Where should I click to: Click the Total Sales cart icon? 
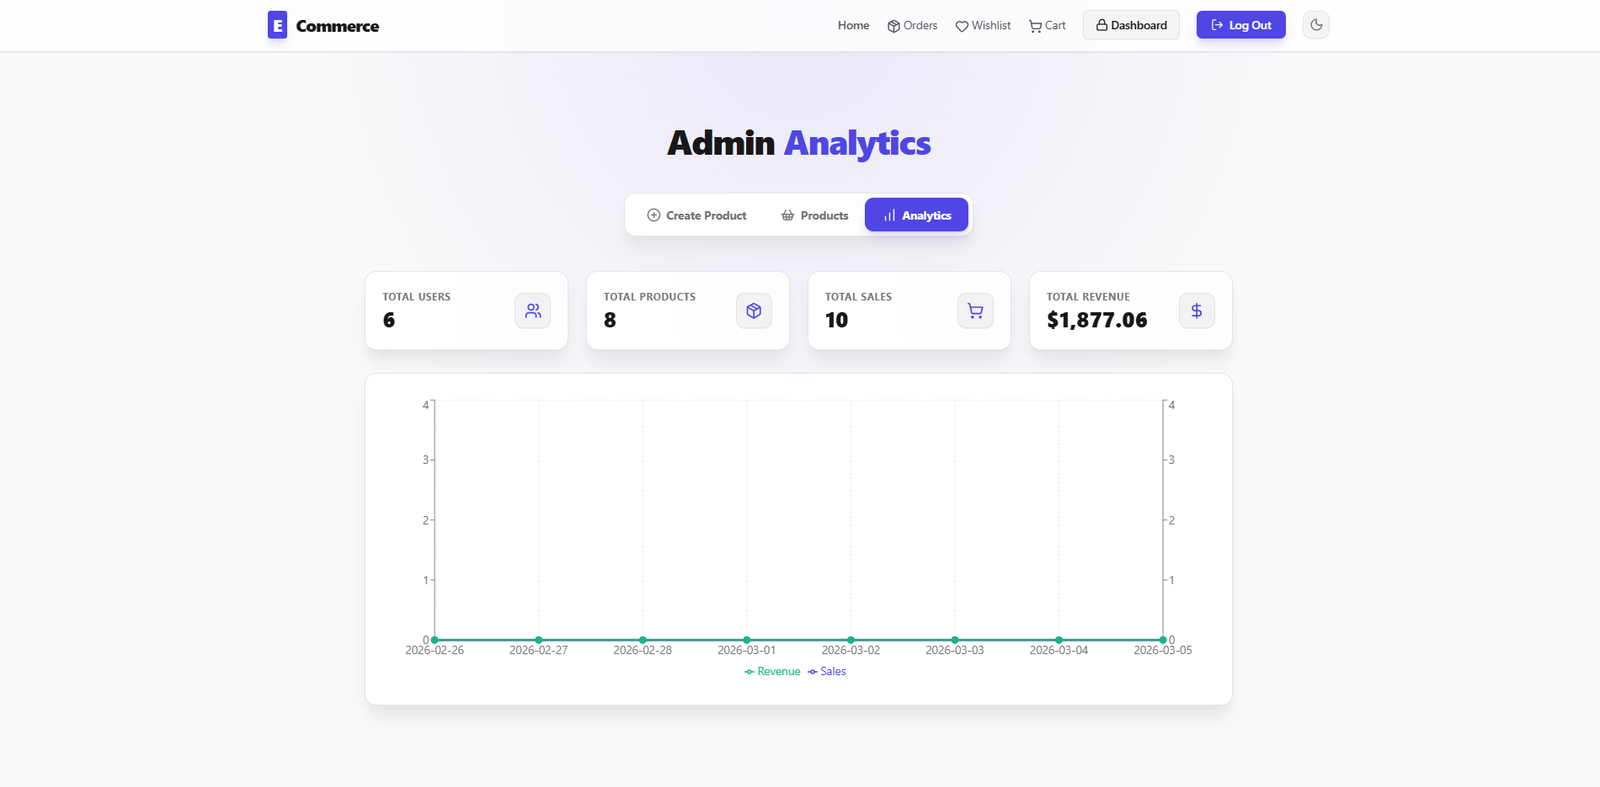click(x=975, y=311)
